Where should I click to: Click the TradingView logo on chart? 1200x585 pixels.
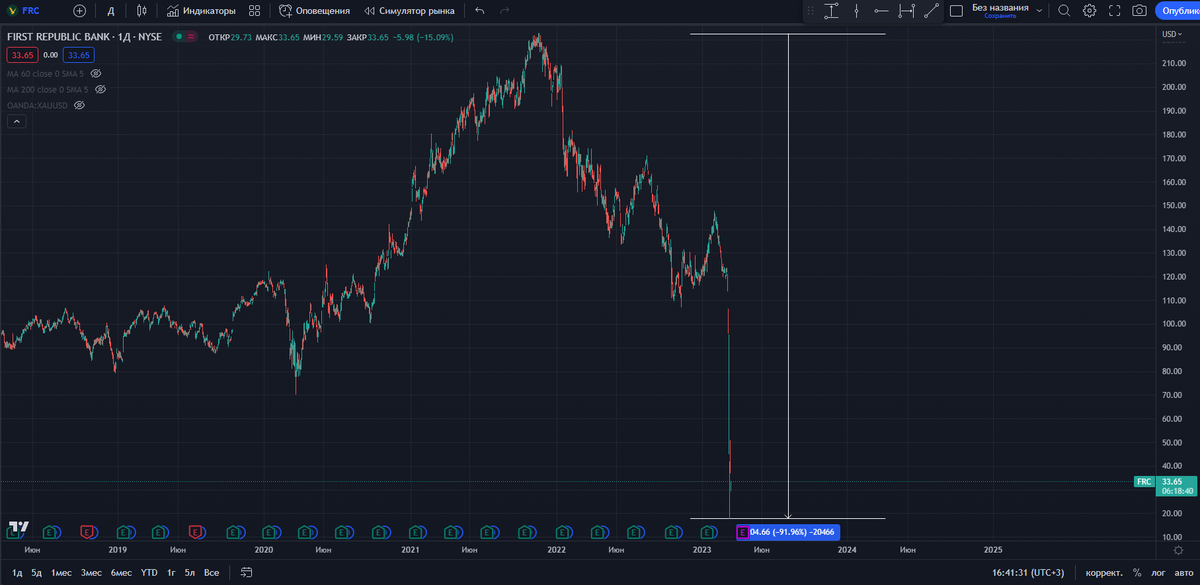click(18, 526)
